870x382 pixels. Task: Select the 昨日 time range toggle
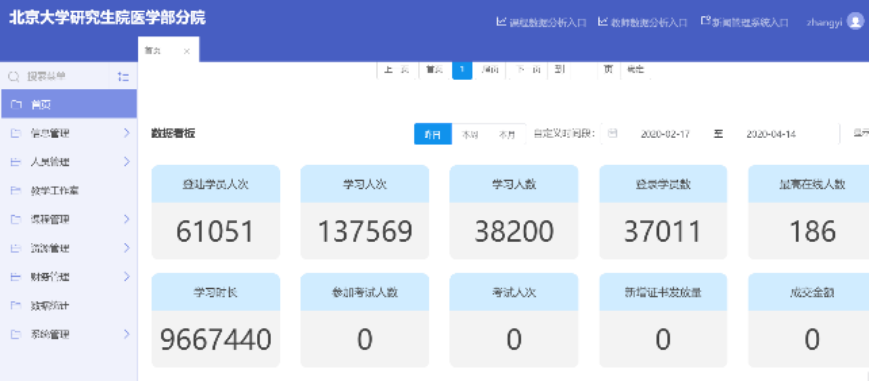[433, 134]
